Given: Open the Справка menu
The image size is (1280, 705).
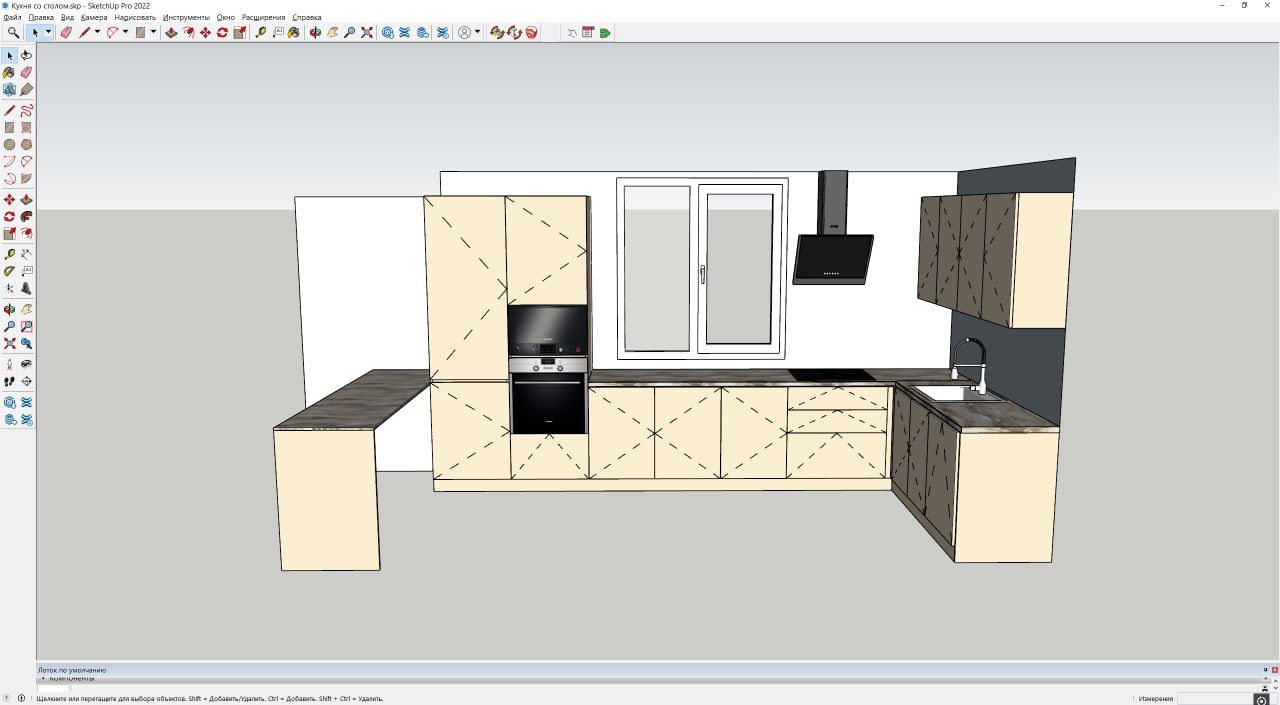Looking at the screenshot, I should [x=306, y=17].
